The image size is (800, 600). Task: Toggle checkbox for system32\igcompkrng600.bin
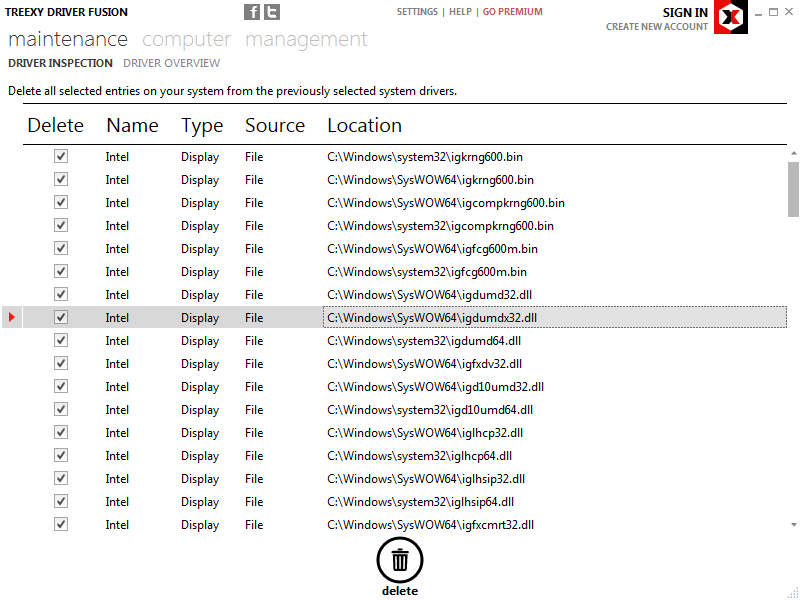point(61,225)
